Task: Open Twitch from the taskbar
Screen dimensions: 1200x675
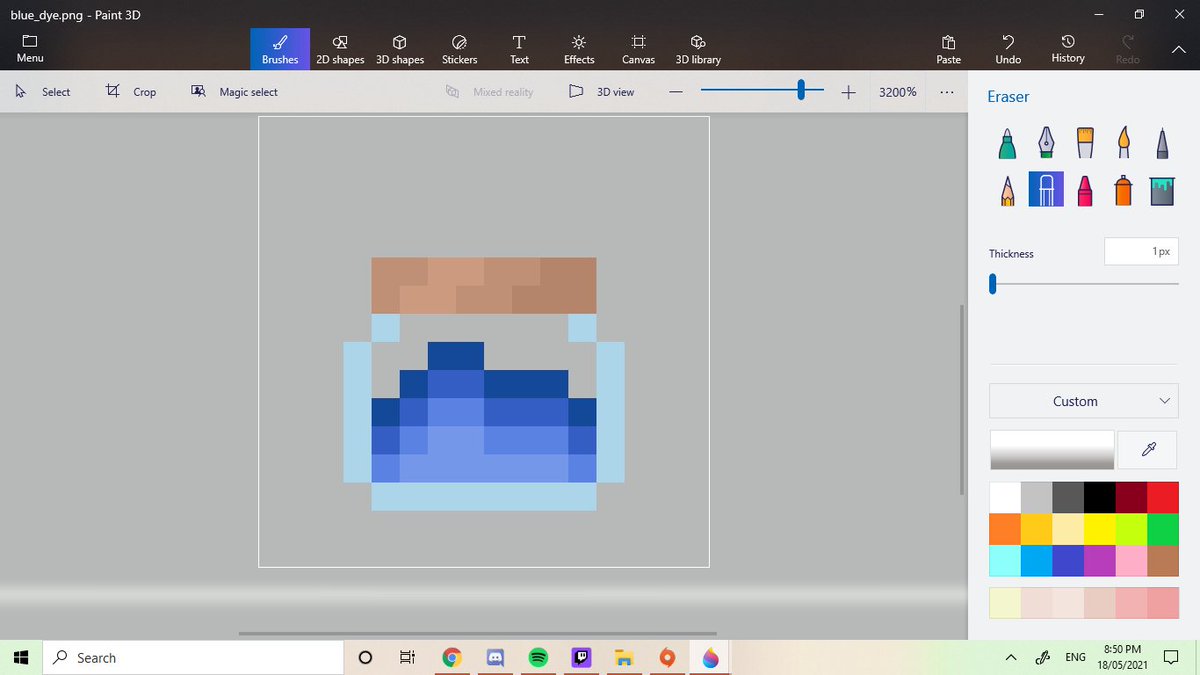Action: point(581,658)
